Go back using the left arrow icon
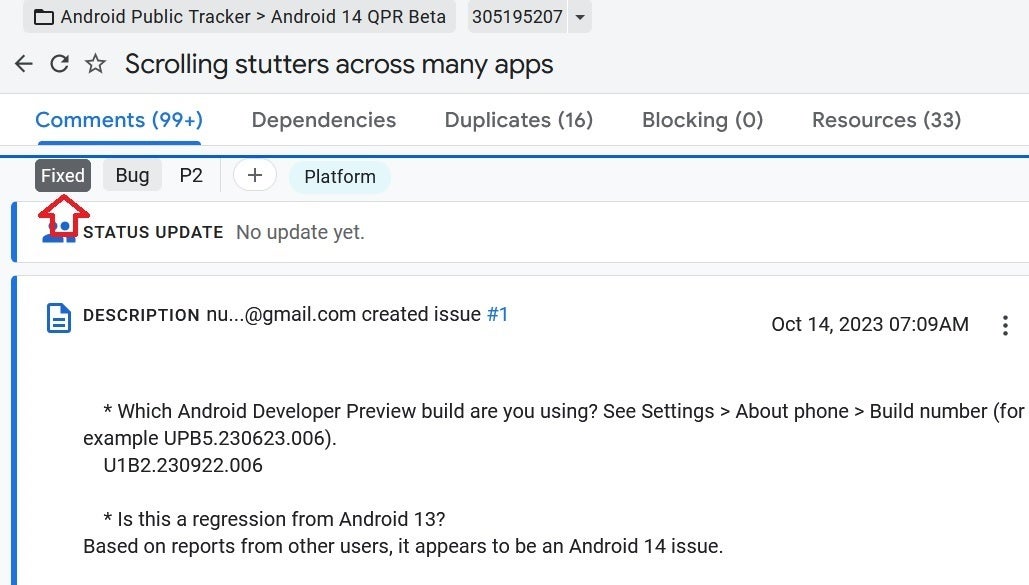Viewport: 1029px width, 585px height. click(x=24, y=64)
